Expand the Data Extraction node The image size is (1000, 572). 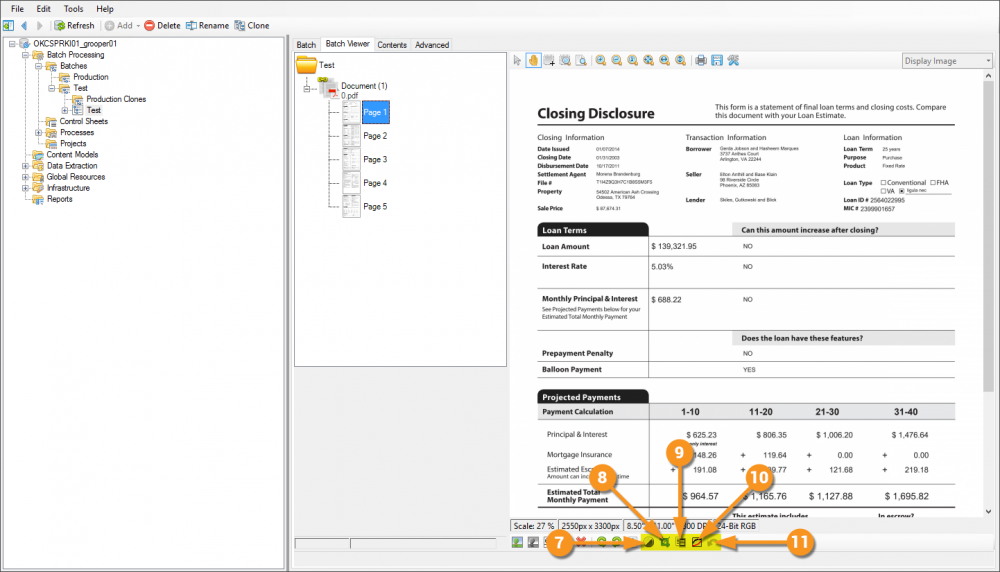tap(26, 166)
